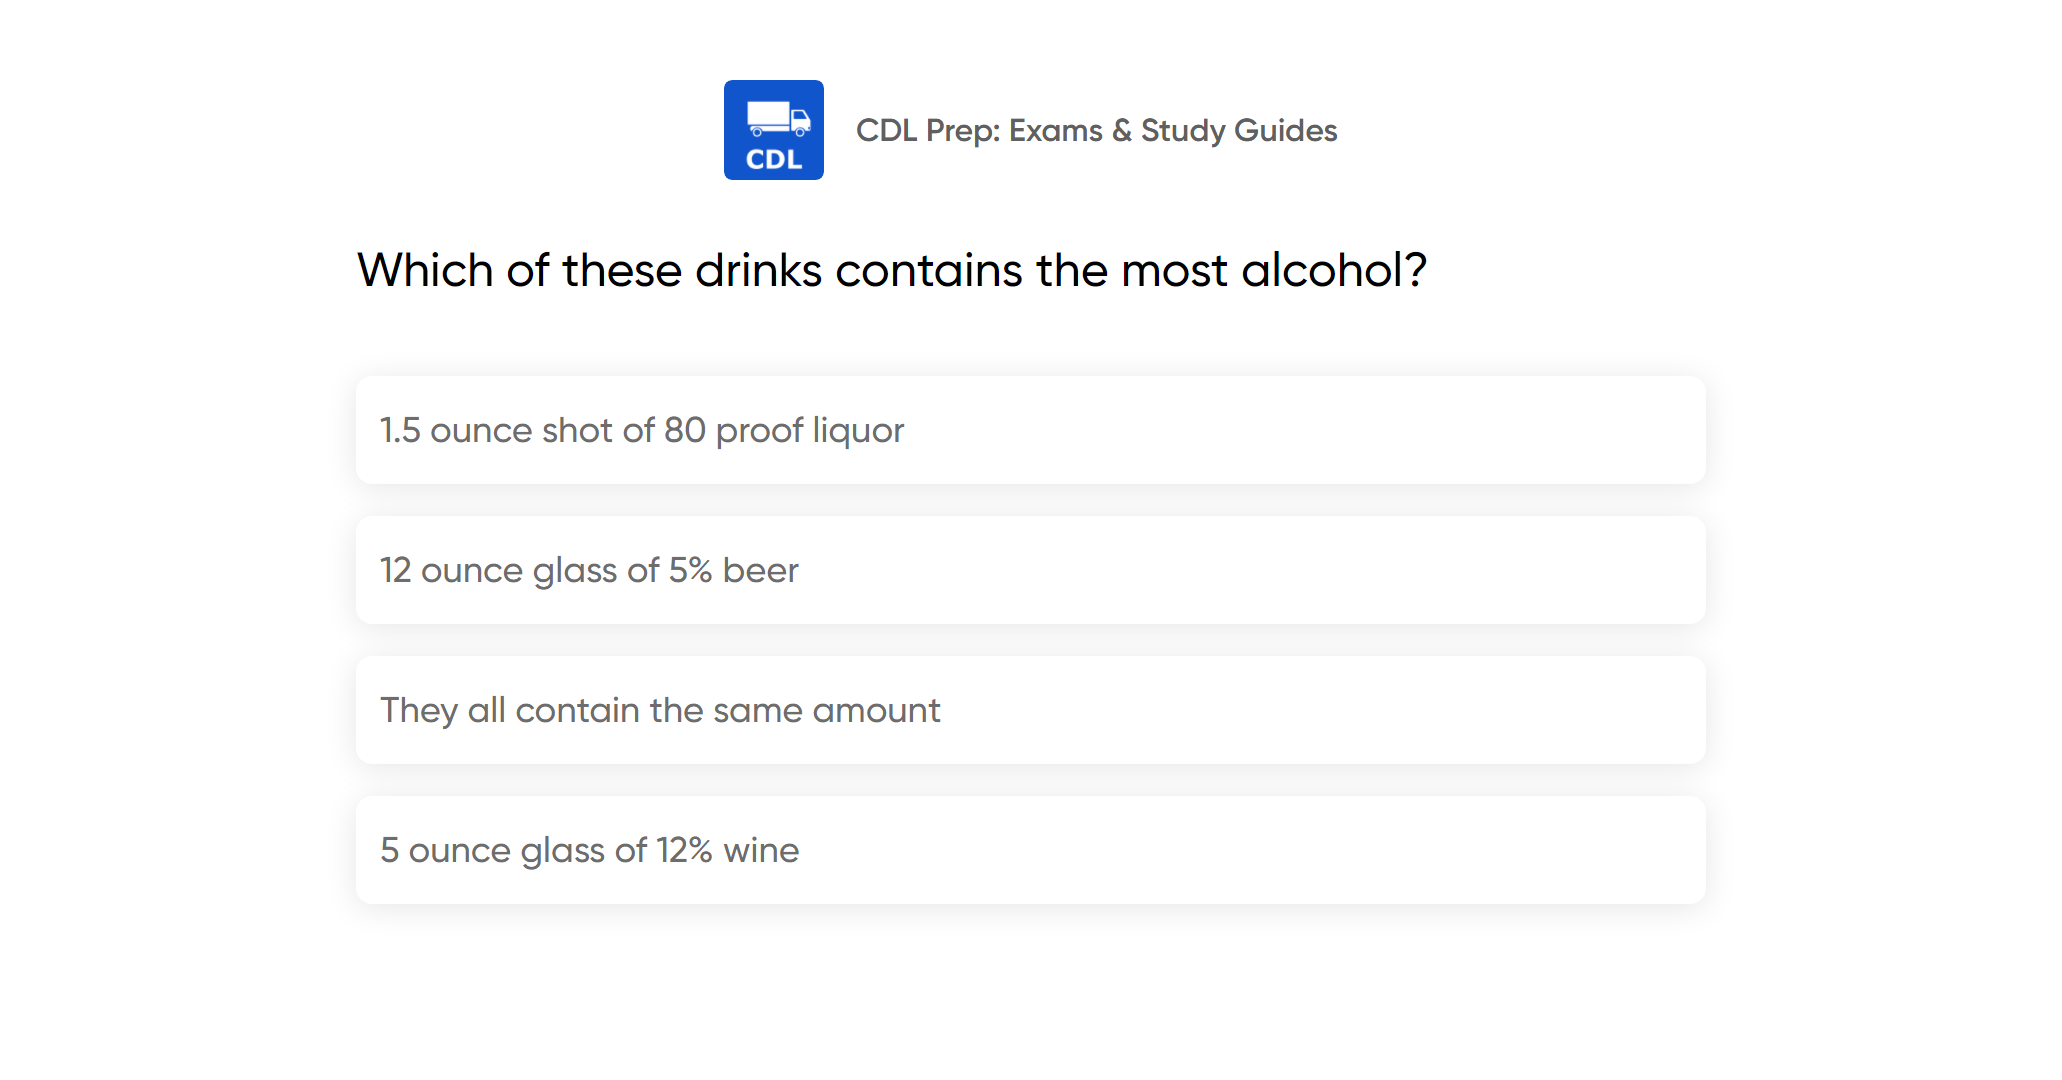Answer that all drinks contain same amount
The image size is (2062, 1080).
1030,710
